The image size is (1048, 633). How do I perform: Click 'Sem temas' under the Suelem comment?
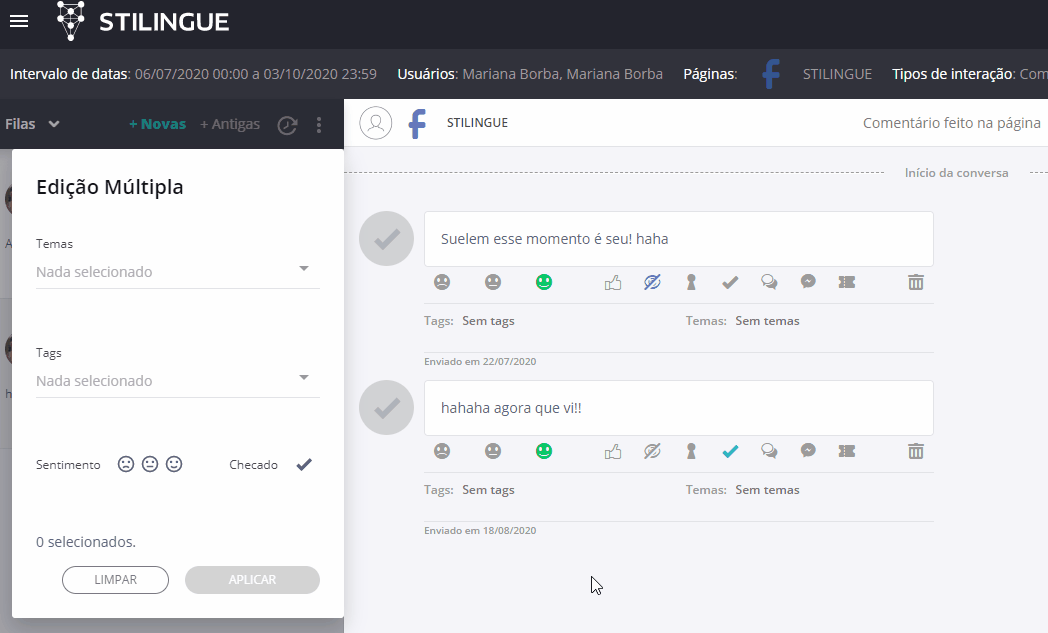[767, 321]
